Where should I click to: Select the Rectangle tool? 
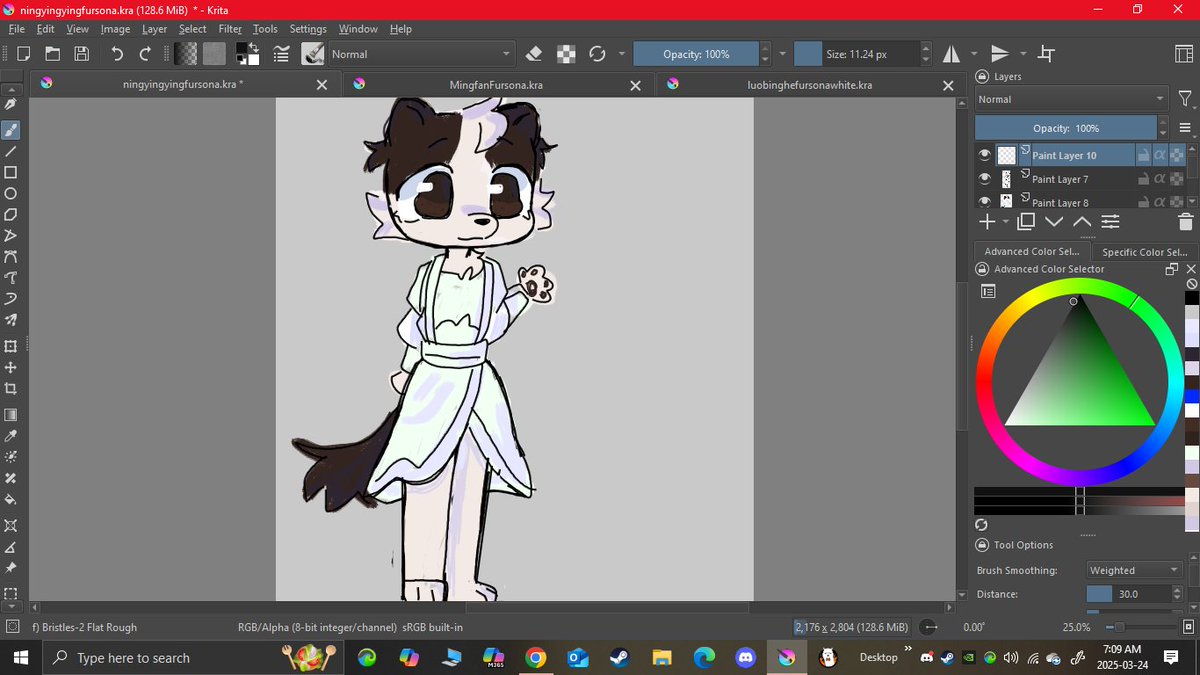click(11, 172)
